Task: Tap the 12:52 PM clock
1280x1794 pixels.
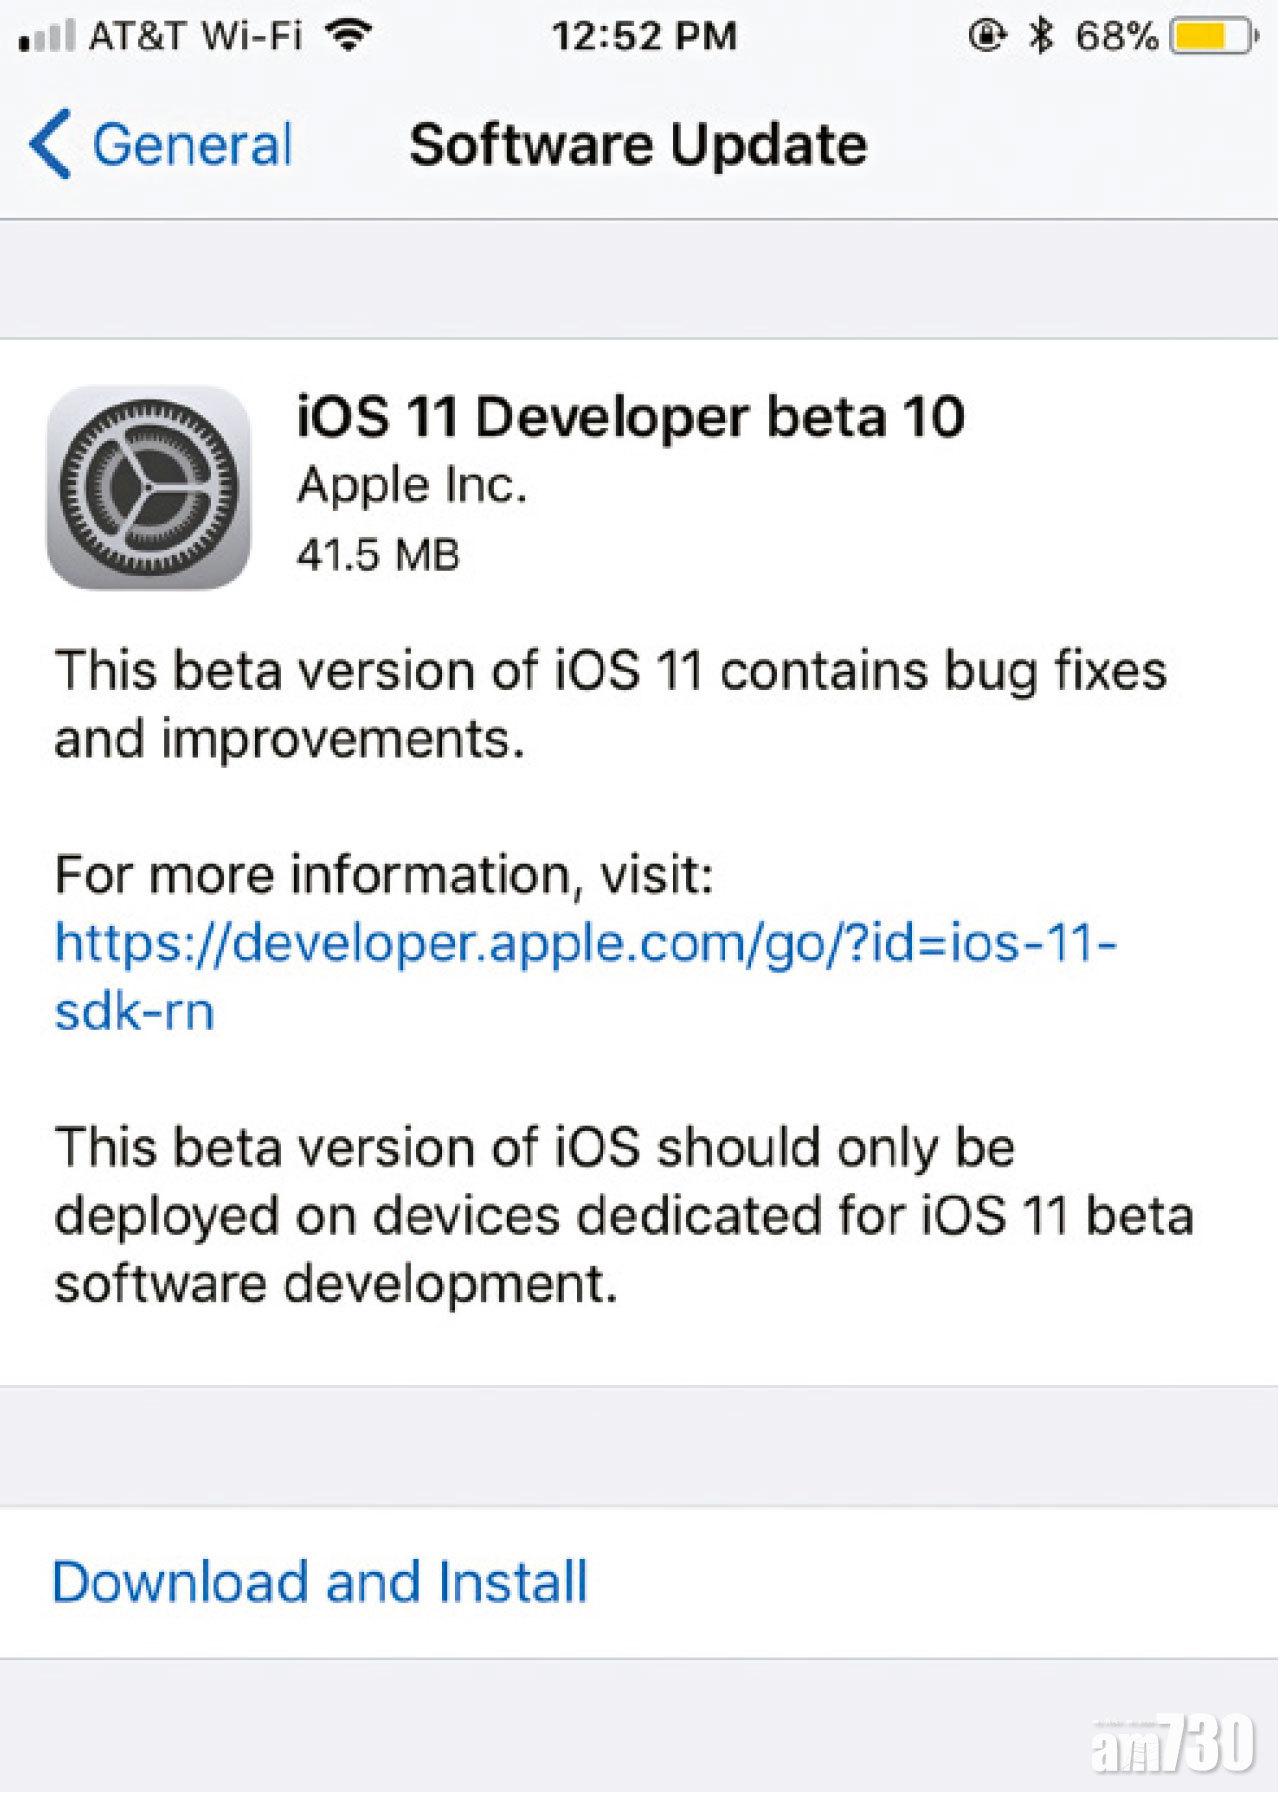Action: (x=644, y=37)
